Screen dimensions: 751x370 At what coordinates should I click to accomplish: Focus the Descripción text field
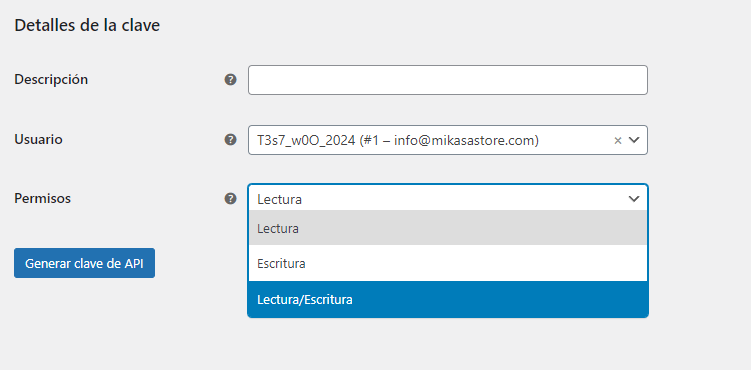point(448,80)
